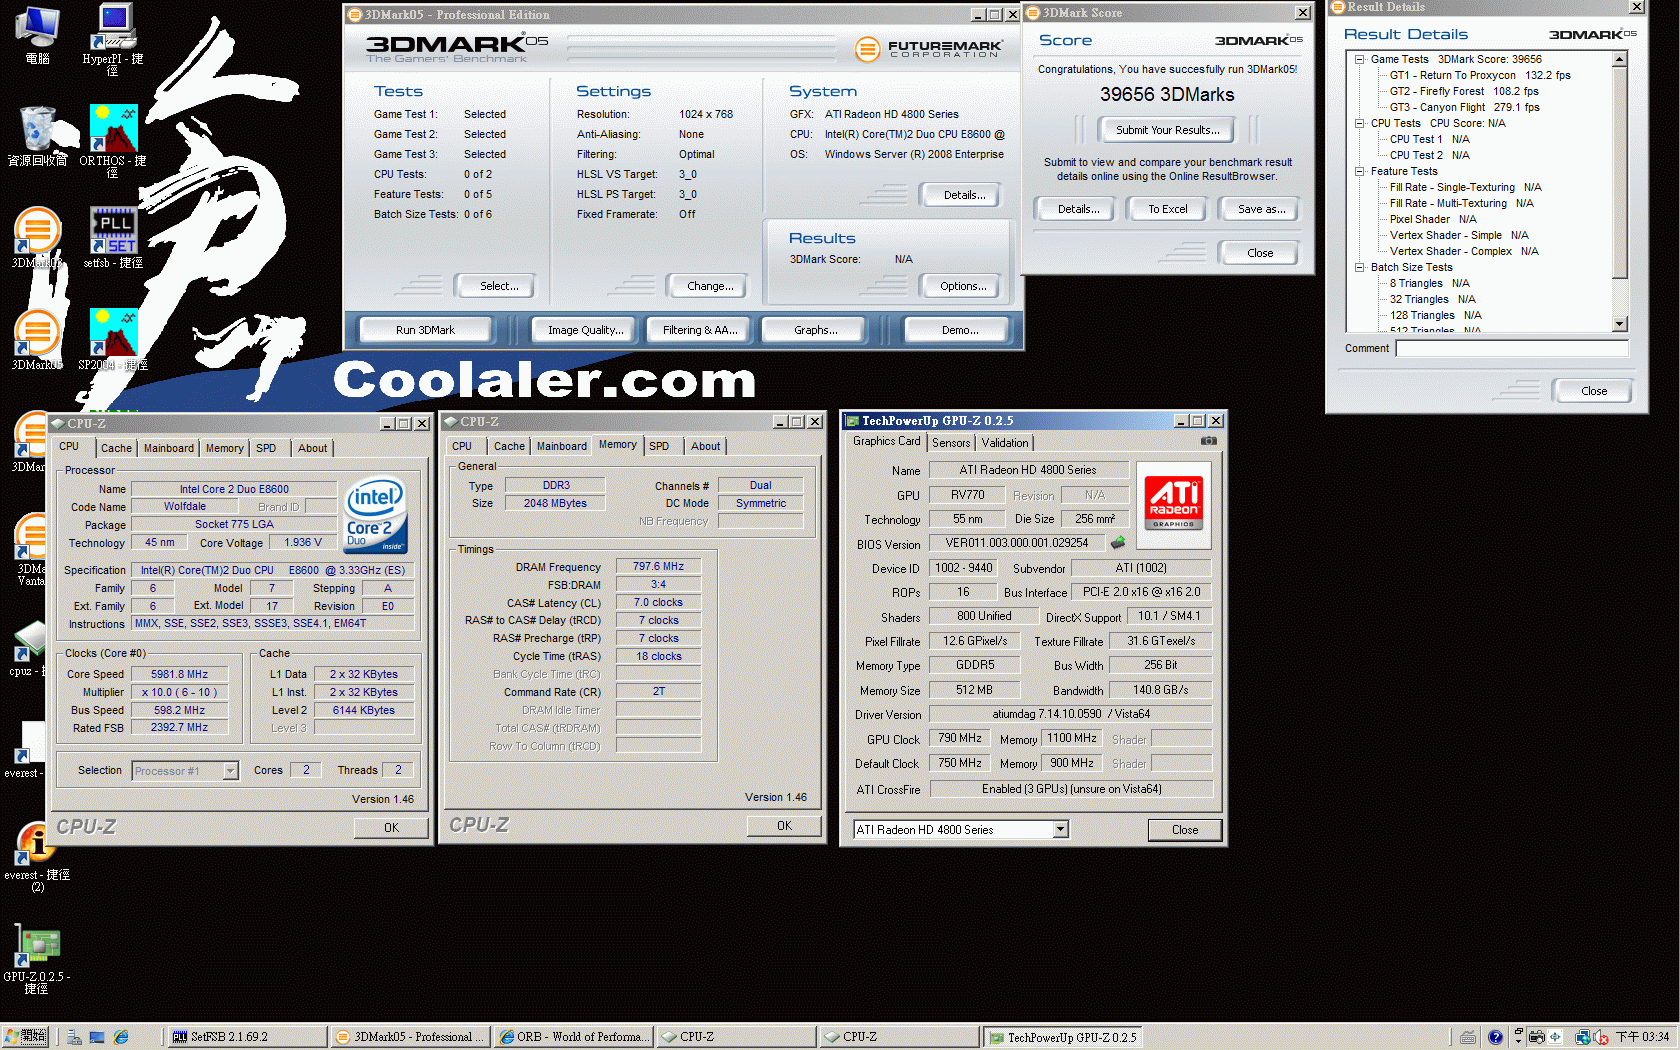
Task: Switch to GPU-Z Validation tab
Action: [1005, 443]
